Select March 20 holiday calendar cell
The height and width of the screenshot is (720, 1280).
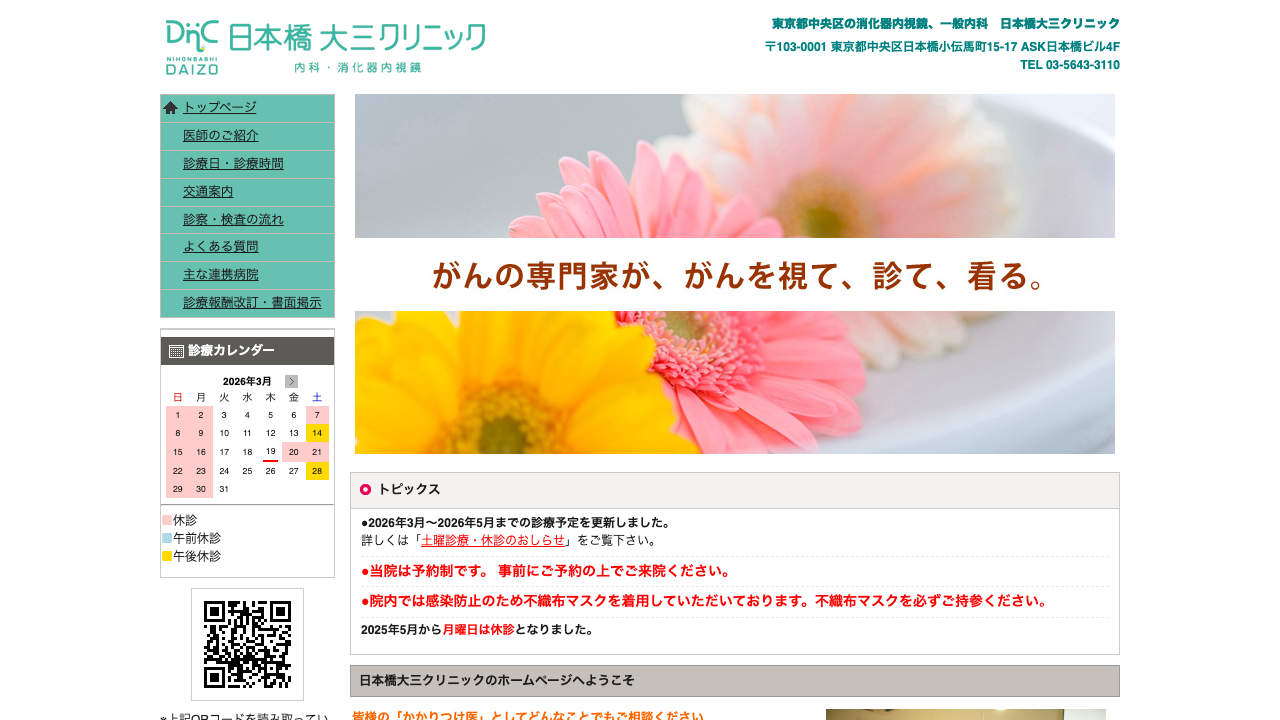(x=294, y=452)
